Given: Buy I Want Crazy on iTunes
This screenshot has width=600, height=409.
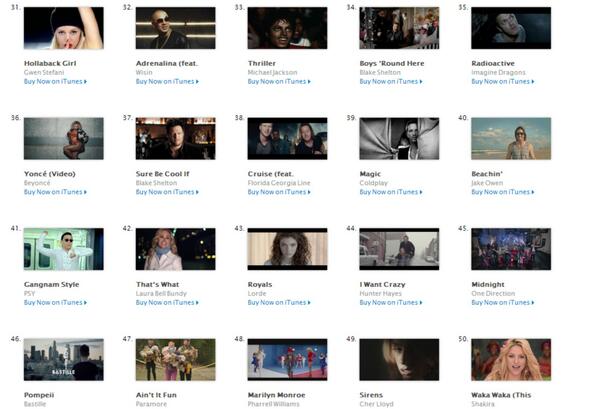Looking at the screenshot, I should coord(391,303).
